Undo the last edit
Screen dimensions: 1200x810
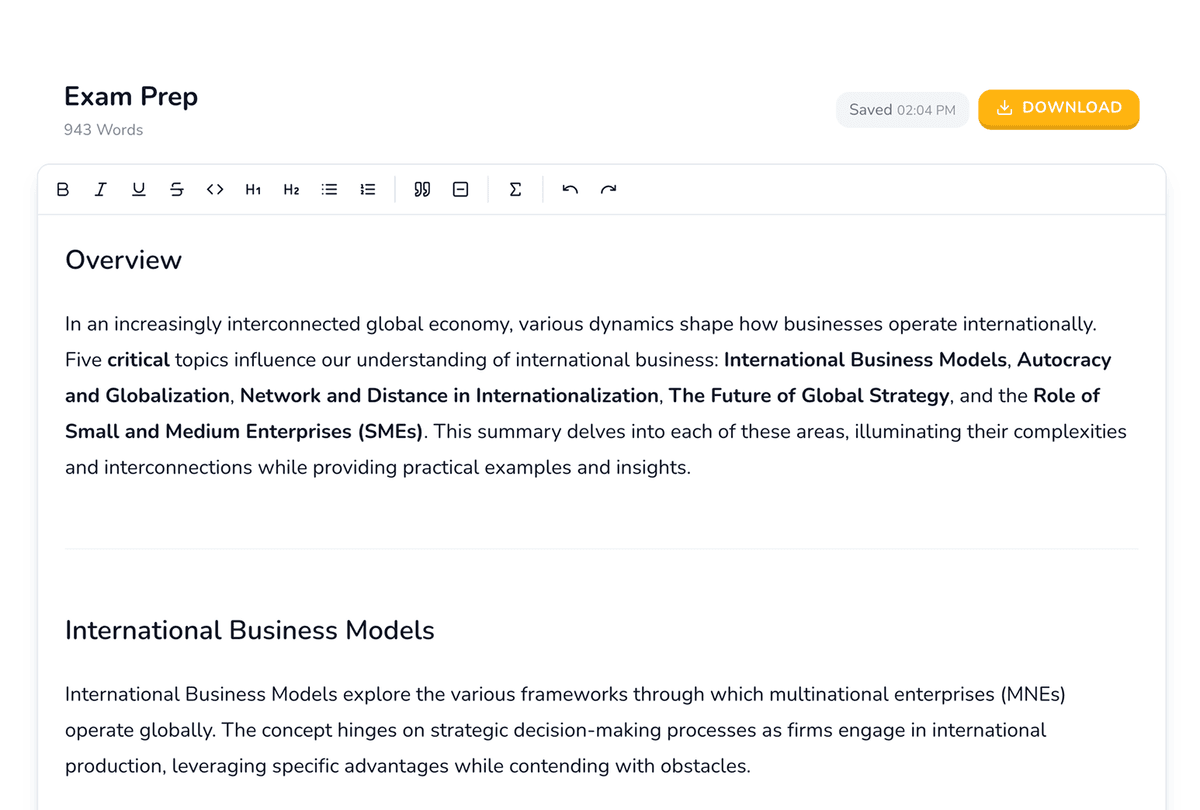pyautogui.click(x=569, y=189)
